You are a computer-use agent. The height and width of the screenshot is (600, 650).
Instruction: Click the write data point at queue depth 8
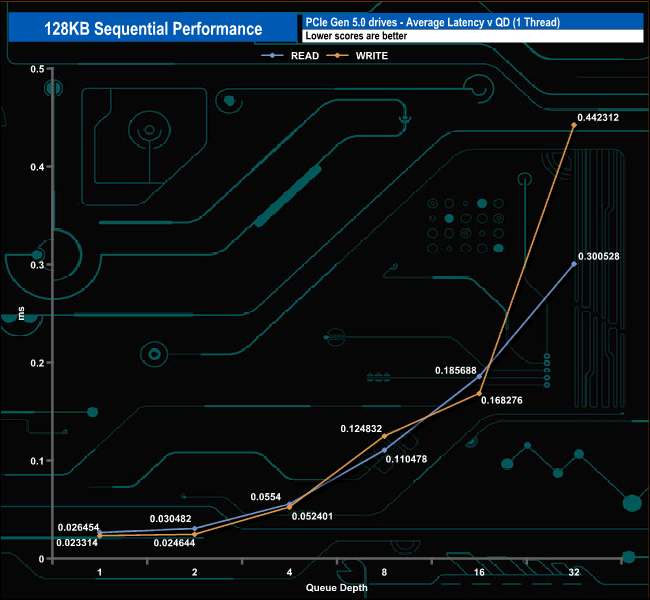point(384,436)
